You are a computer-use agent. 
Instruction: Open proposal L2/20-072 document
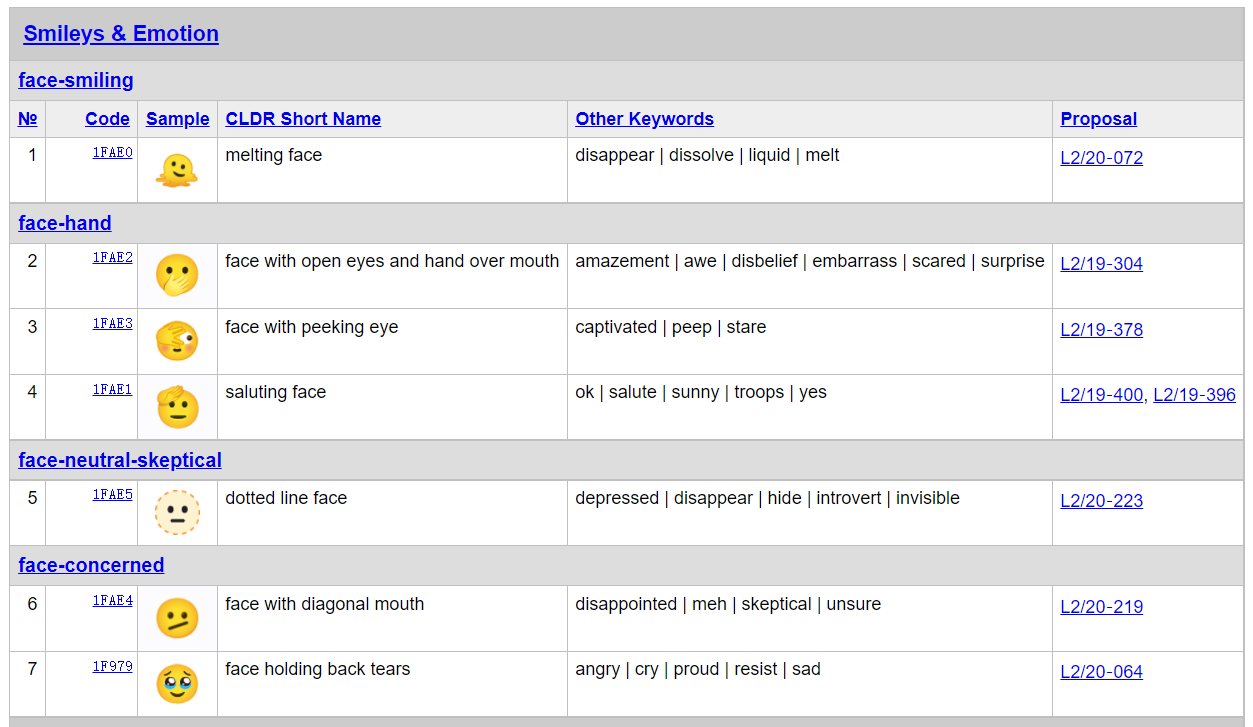point(1101,158)
